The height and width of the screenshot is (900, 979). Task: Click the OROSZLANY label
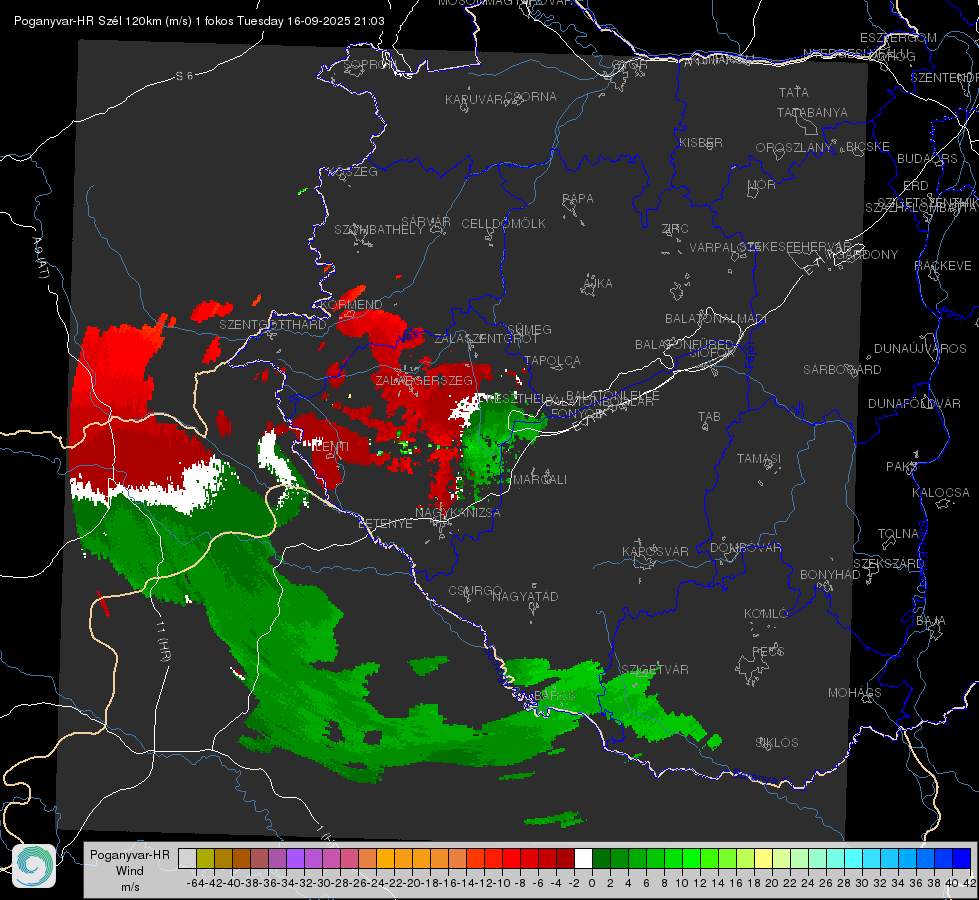pos(794,147)
